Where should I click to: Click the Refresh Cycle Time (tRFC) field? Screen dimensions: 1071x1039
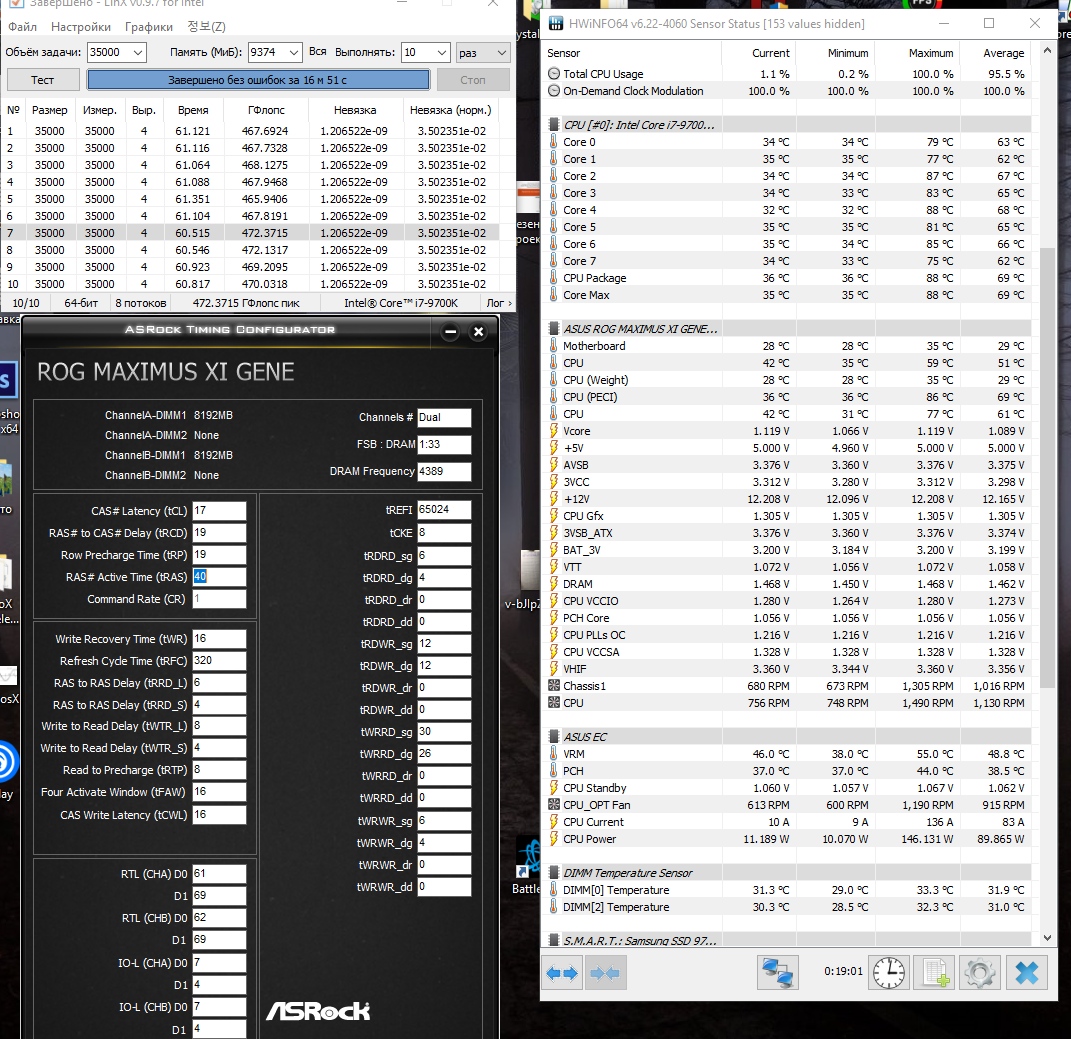[219, 661]
